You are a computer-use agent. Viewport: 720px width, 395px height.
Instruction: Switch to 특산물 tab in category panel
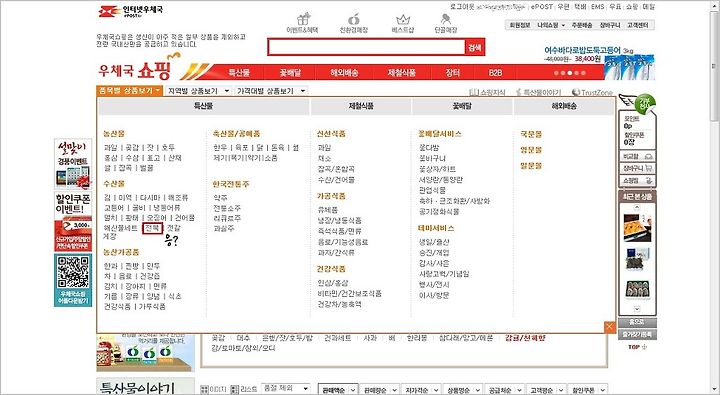pos(203,106)
